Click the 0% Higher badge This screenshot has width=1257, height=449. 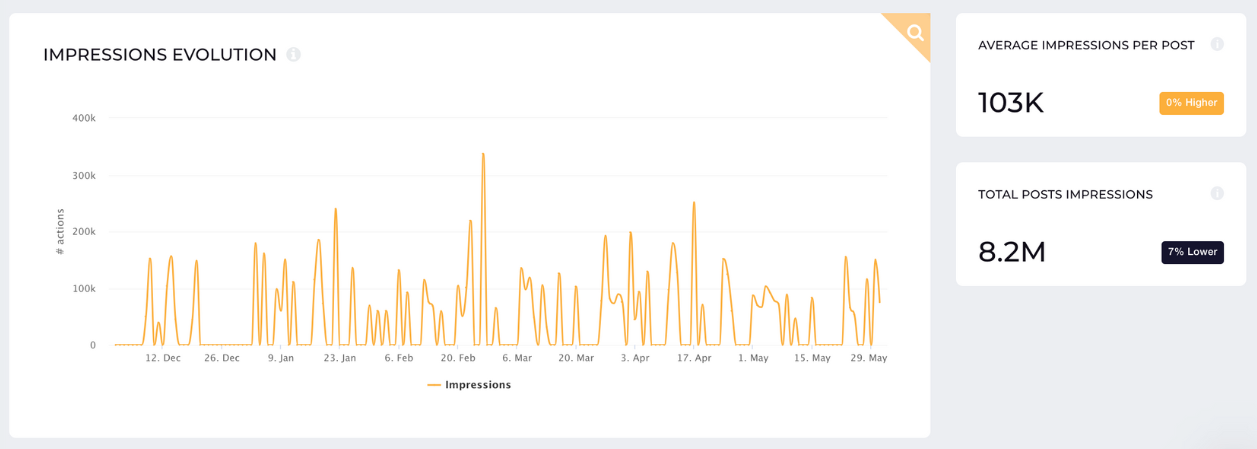(1191, 103)
